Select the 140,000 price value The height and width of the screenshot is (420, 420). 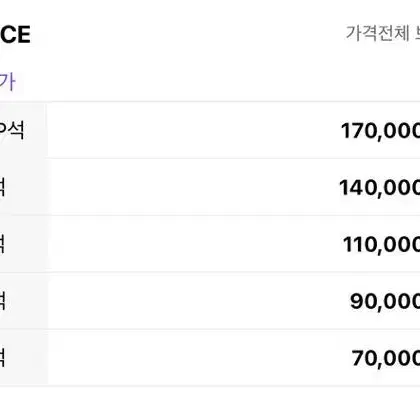pyautogui.click(x=379, y=187)
